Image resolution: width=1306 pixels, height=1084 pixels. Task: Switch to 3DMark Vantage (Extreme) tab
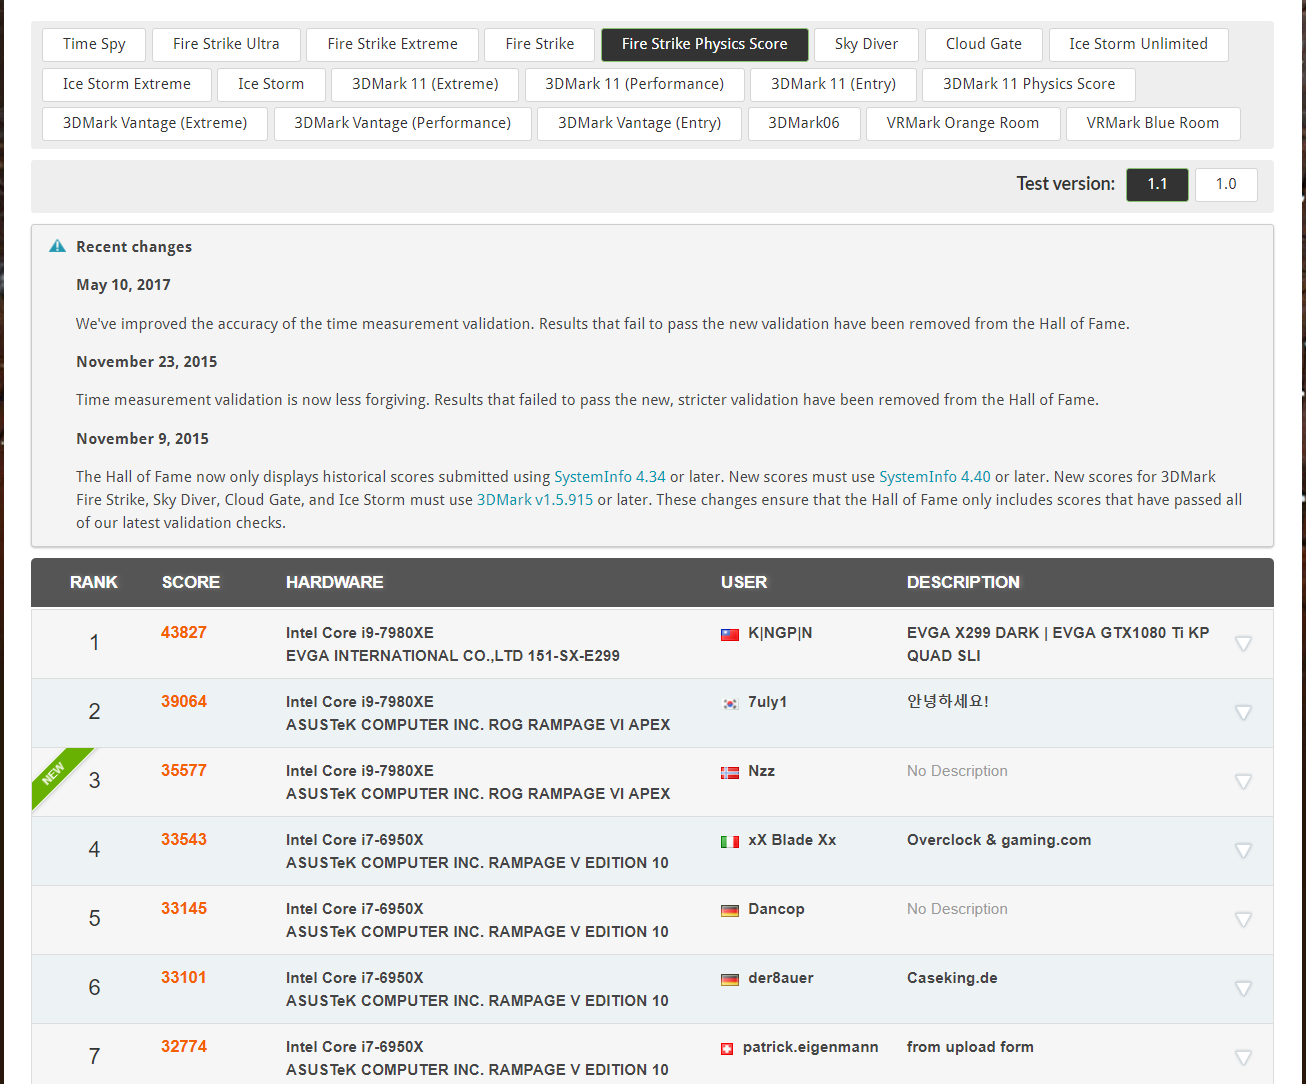pyautogui.click(x=155, y=123)
